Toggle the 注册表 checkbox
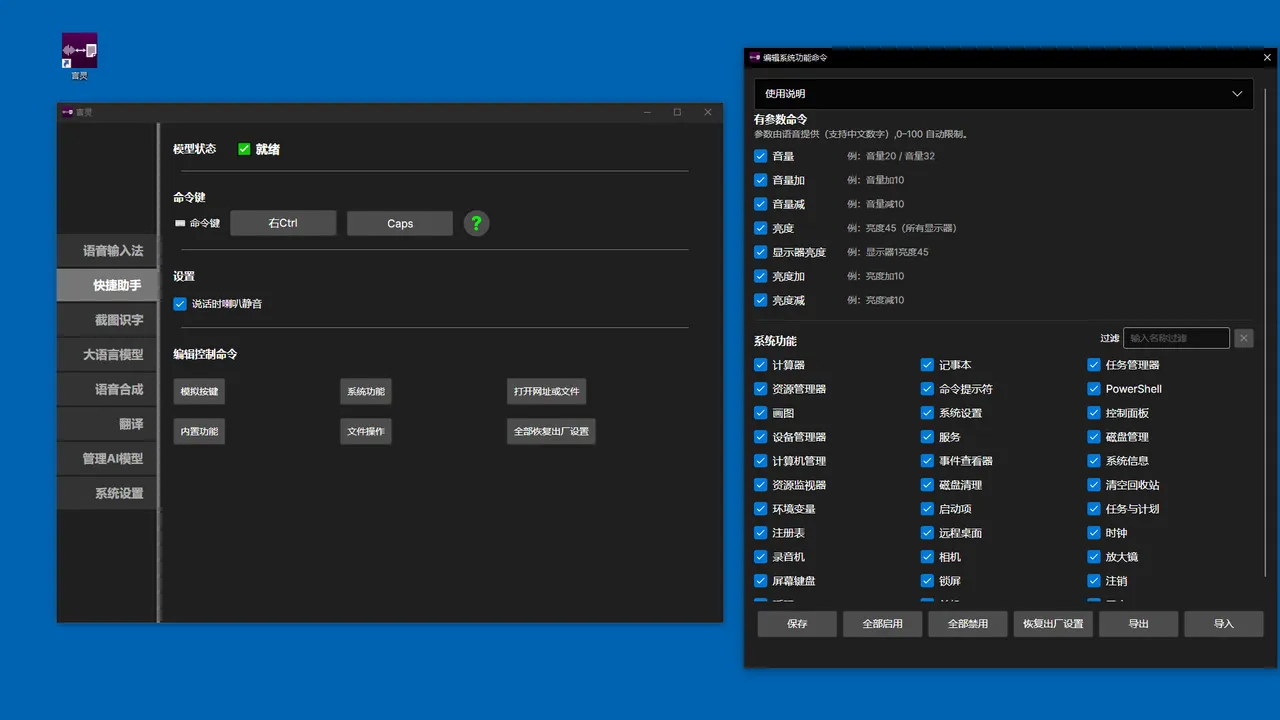The height and width of the screenshot is (720, 1280). click(761, 533)
